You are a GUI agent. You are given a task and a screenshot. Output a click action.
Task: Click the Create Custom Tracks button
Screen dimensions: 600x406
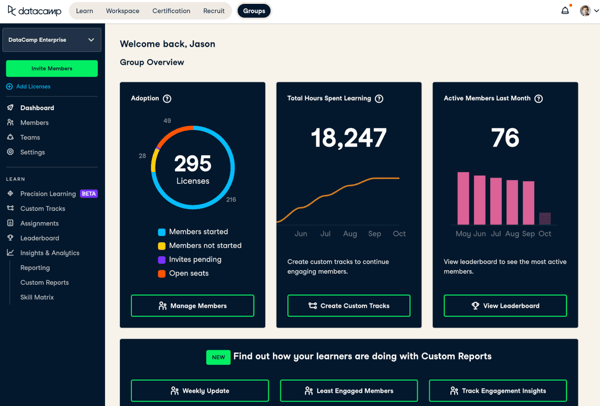349,306
